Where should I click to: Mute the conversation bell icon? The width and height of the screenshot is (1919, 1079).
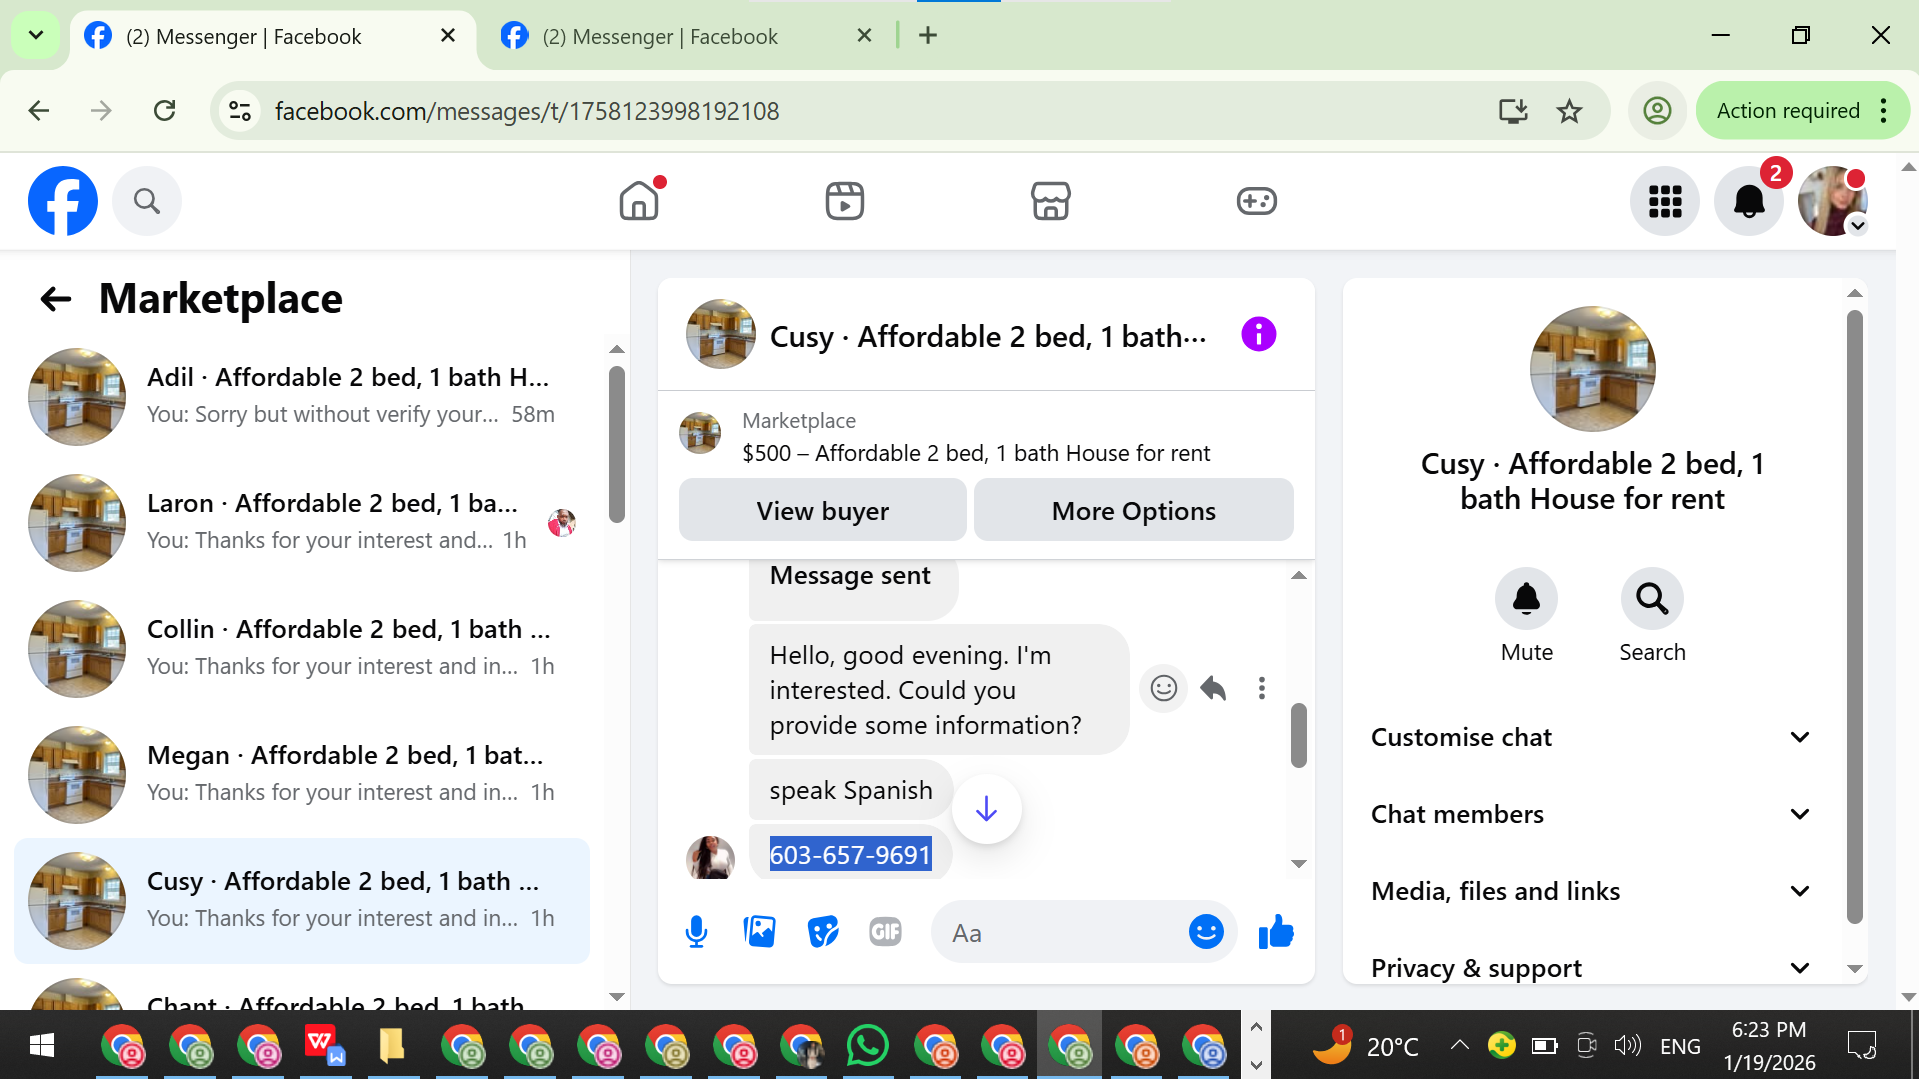pos(1526,599)
